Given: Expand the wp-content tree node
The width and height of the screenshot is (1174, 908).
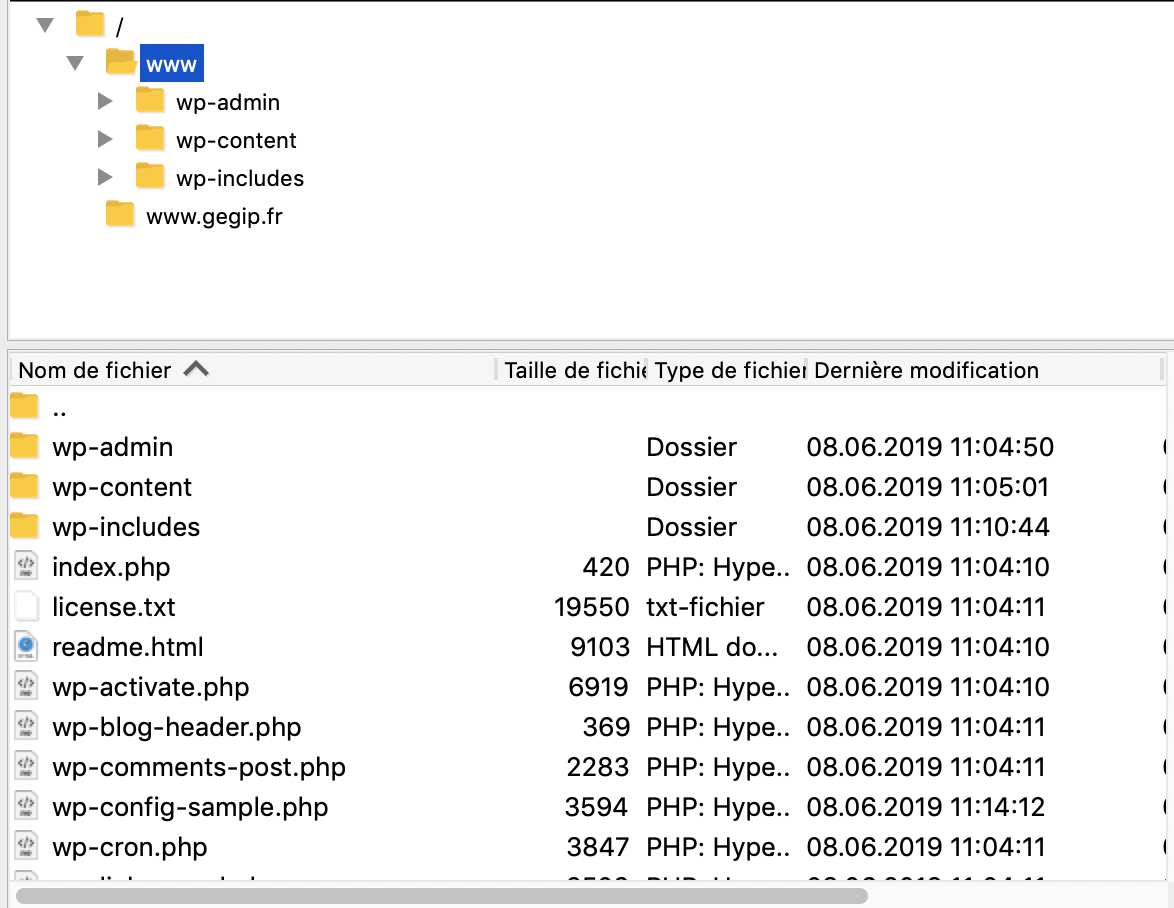Looking at the screenshot, I should [x=105, y=140].
